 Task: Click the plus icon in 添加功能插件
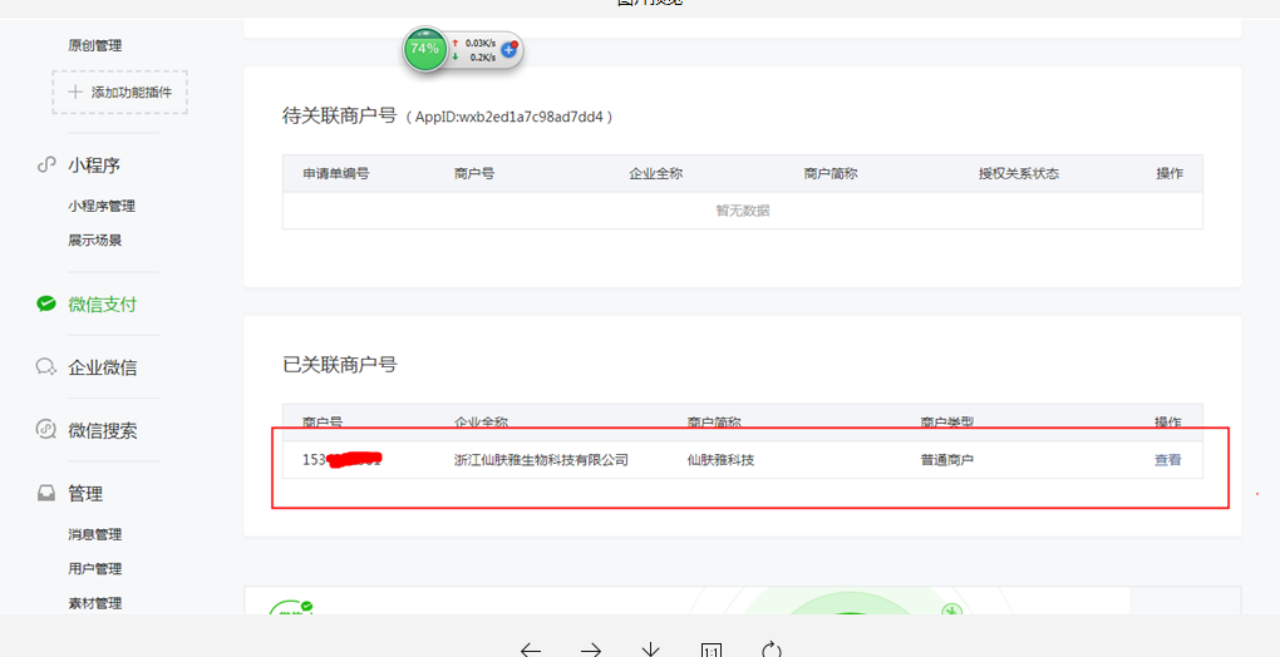(x=75, y=92)
